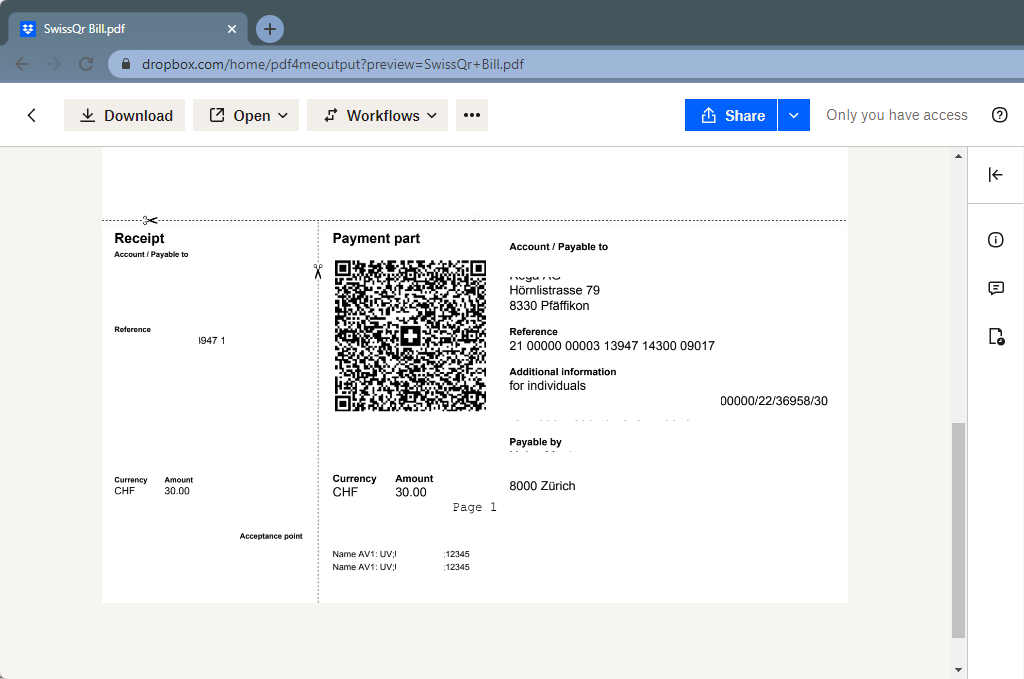Open the comments panel icon
Screen dimensions: 1024x679
pos(995,288)
